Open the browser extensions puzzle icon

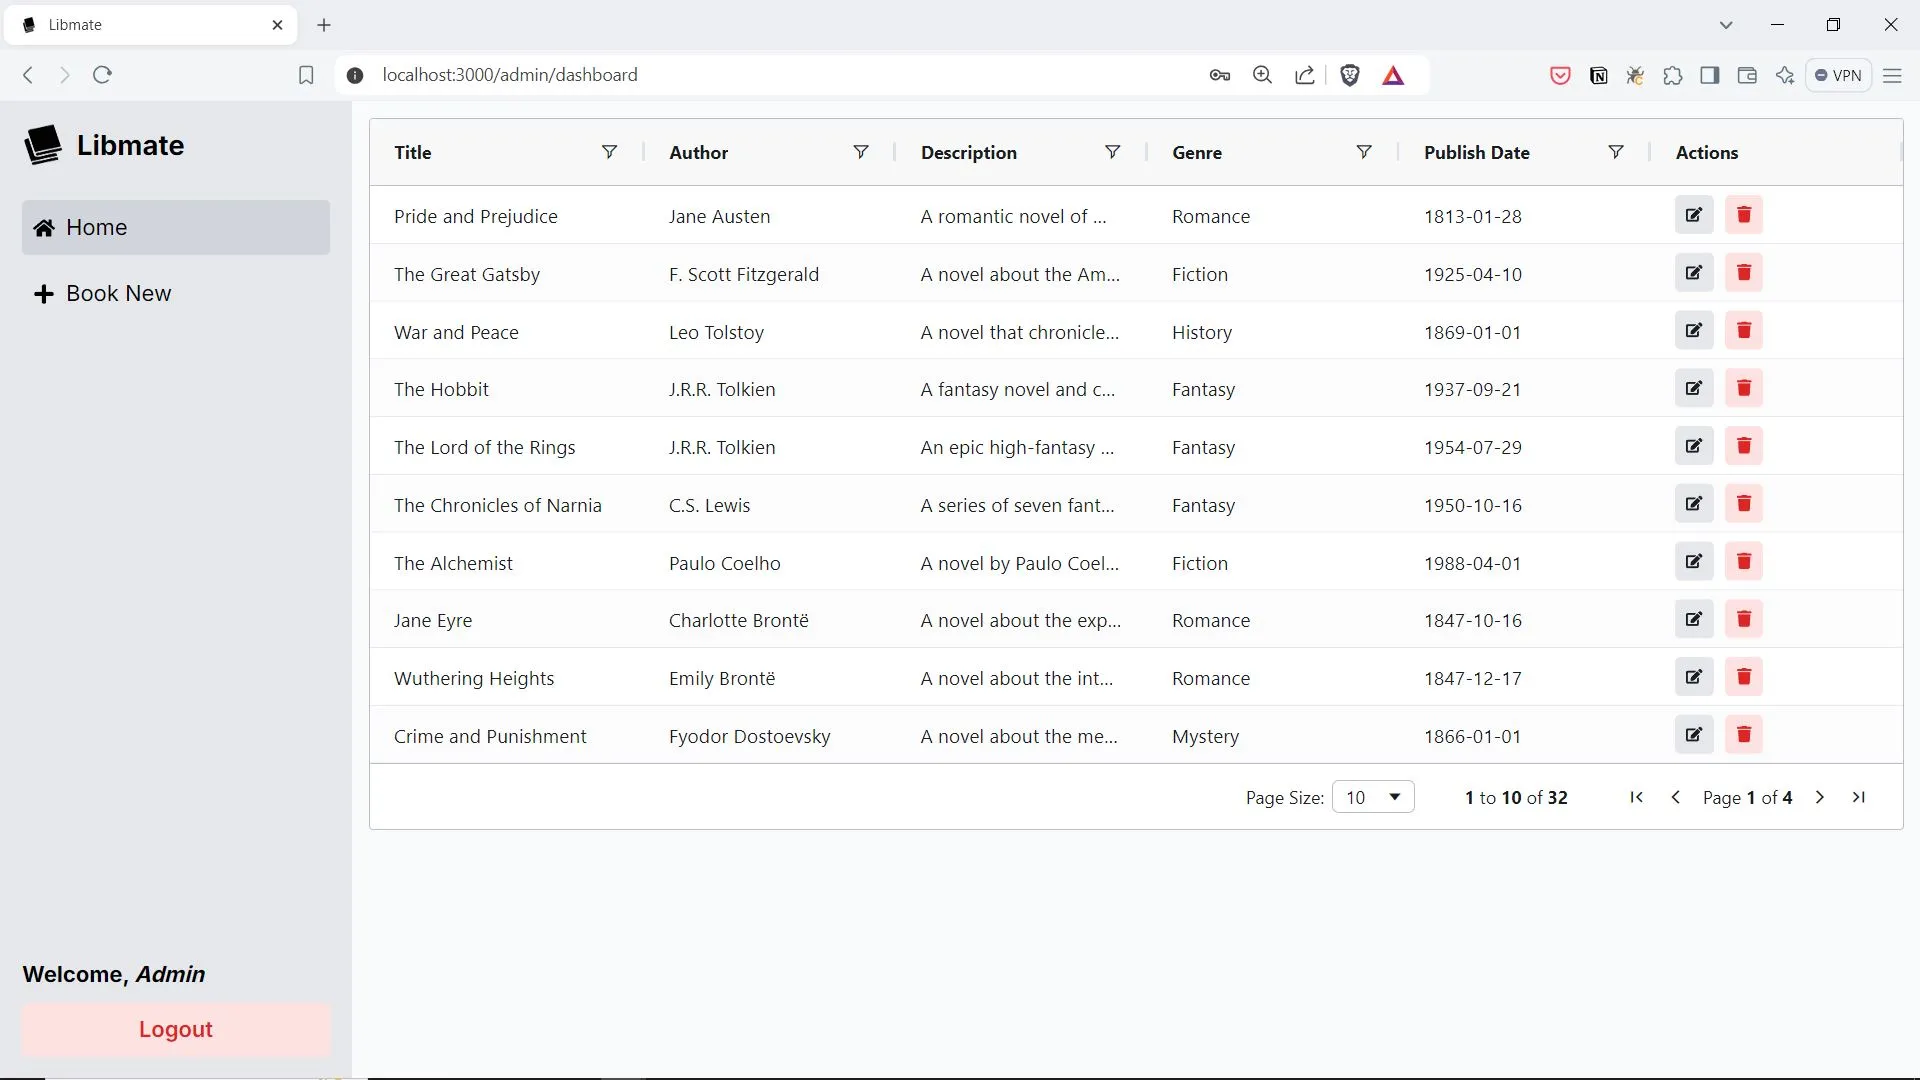pos(1673,75)
